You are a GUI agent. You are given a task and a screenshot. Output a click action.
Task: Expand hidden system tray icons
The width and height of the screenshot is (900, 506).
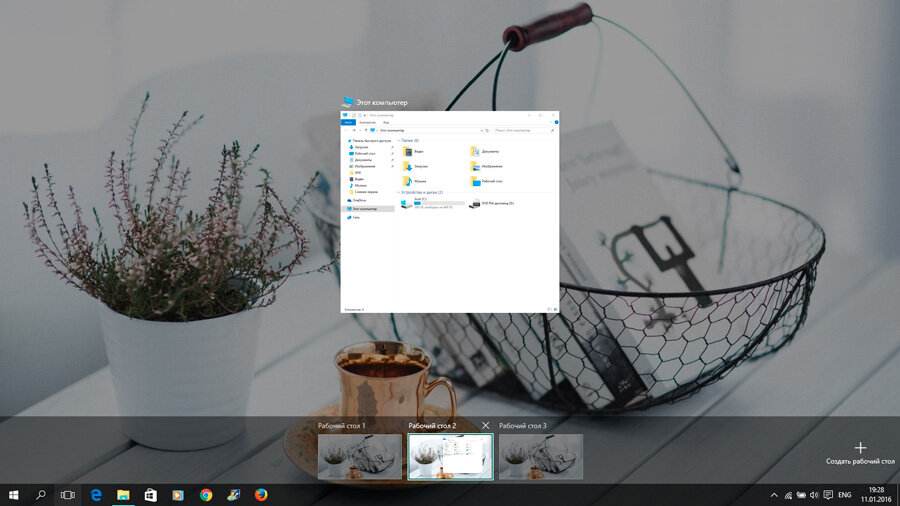point(774,495)
